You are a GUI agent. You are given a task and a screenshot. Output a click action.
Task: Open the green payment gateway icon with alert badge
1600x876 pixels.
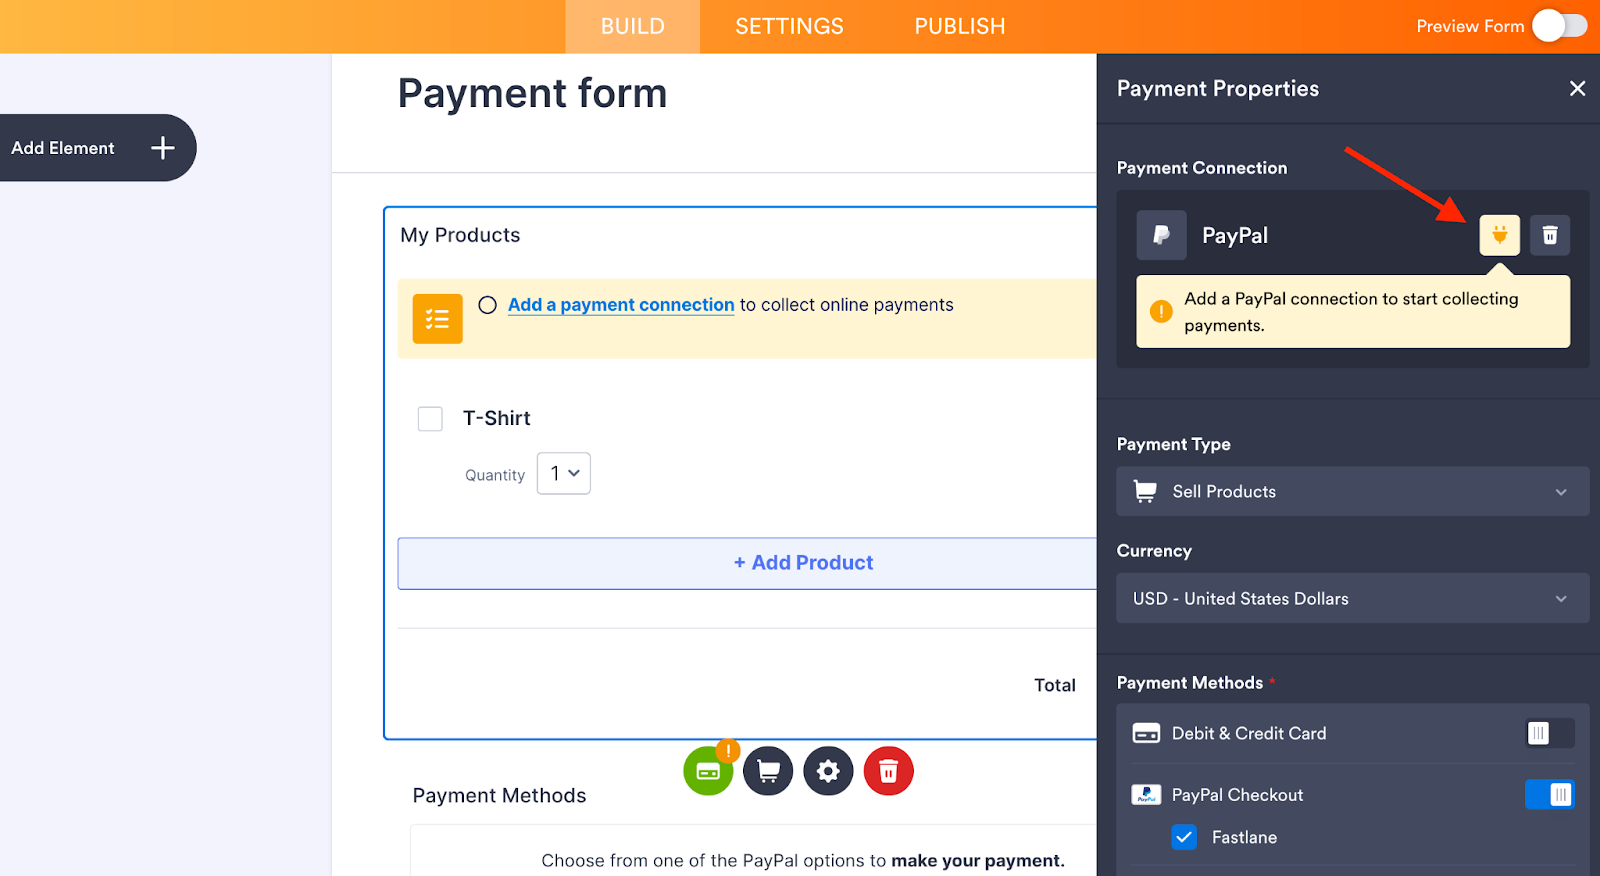point(708,770)
